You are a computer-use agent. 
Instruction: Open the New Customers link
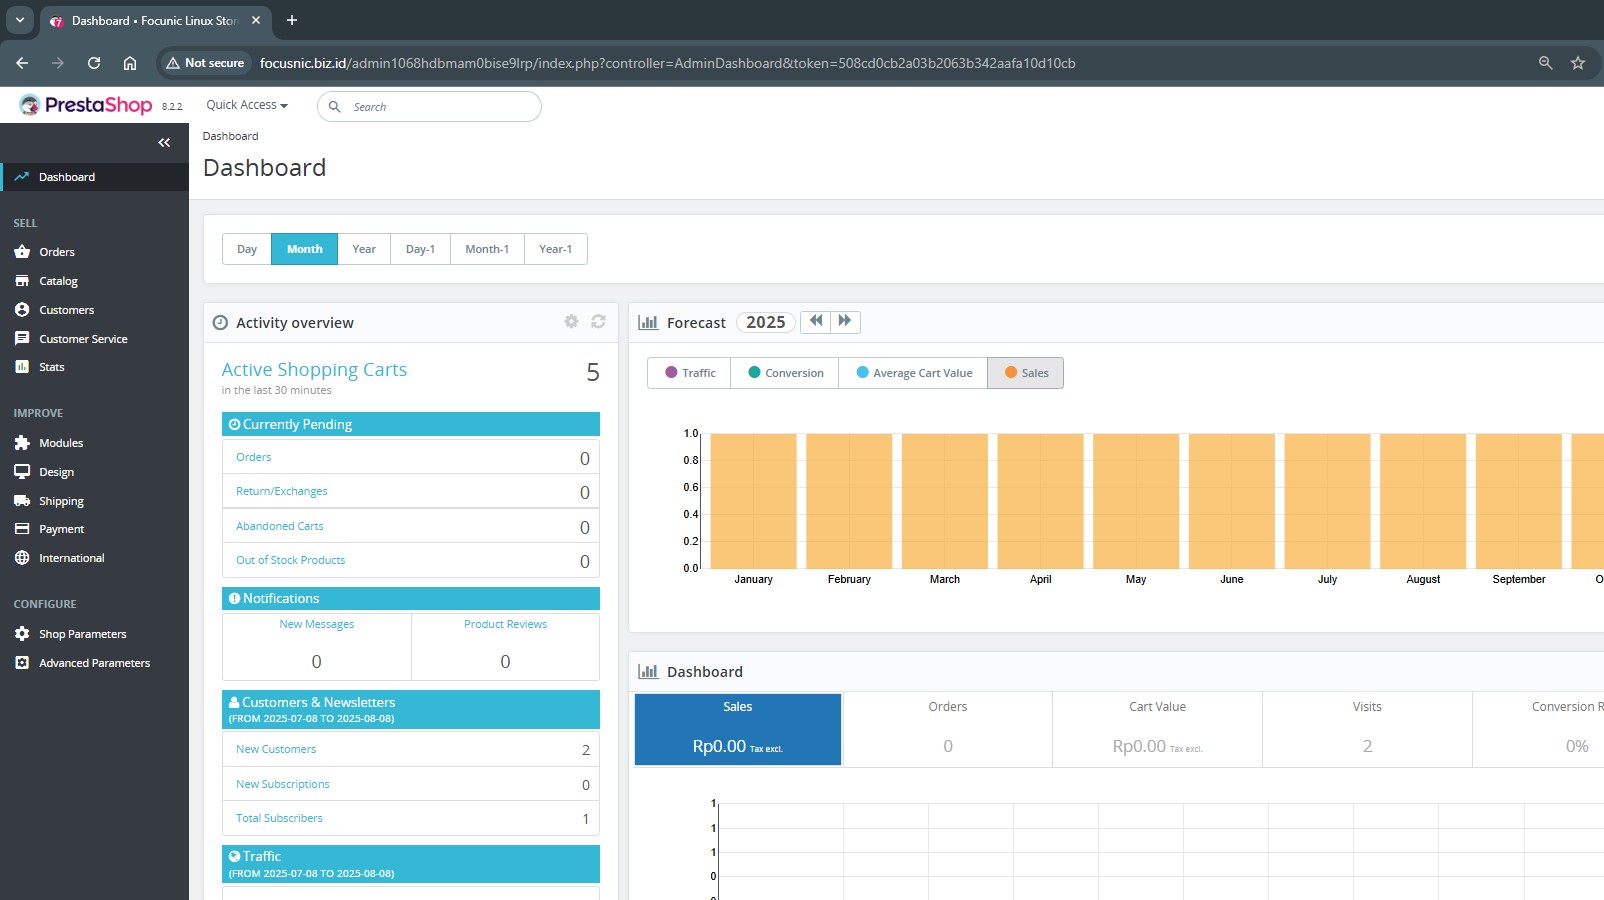[x=276, y=749]
